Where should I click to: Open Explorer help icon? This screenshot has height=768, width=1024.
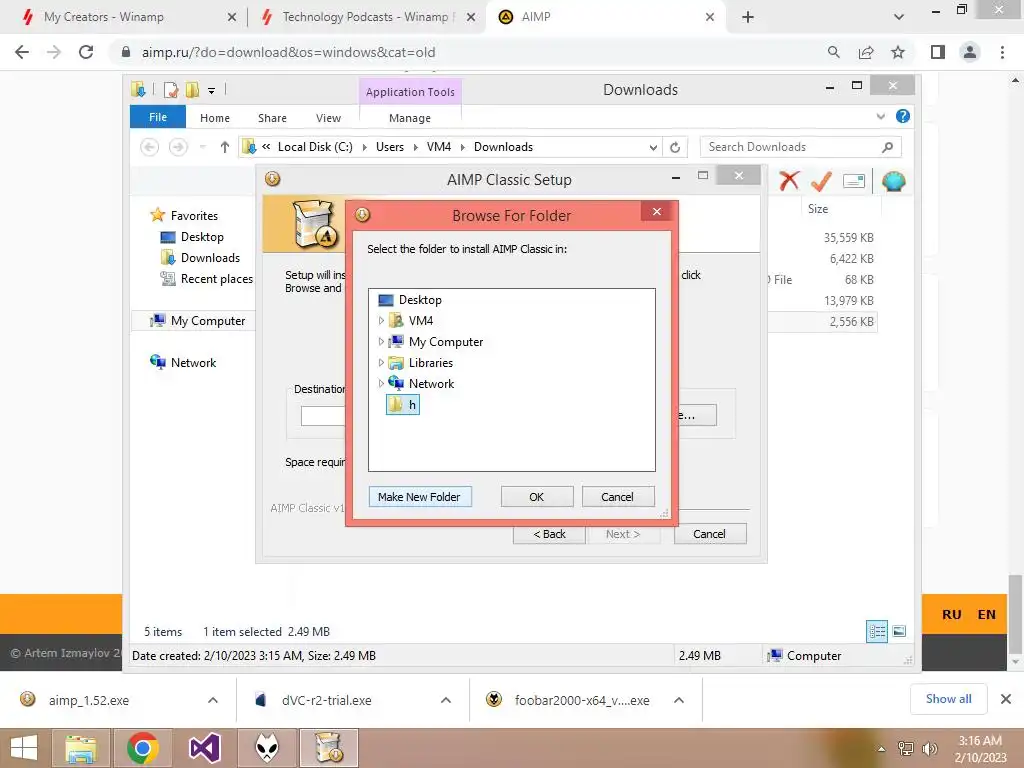903,116
